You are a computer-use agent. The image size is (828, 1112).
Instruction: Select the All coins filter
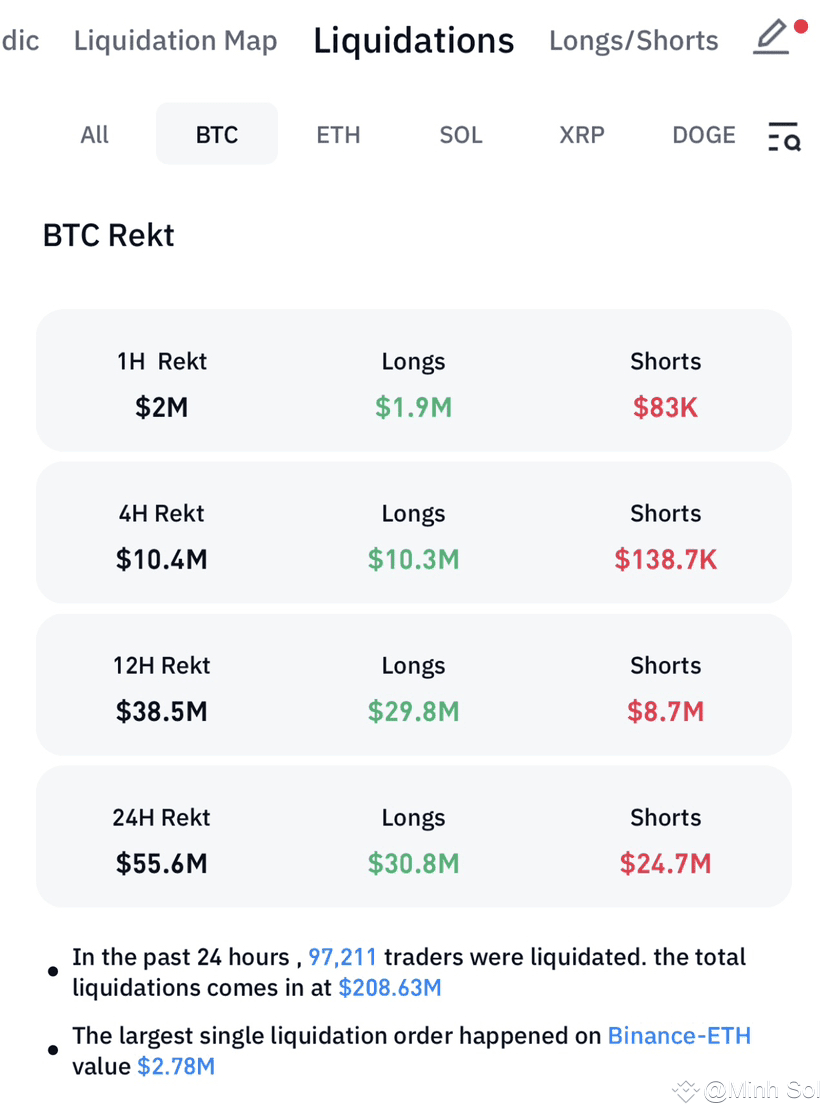pyautogui.click(x=95, y=135)
